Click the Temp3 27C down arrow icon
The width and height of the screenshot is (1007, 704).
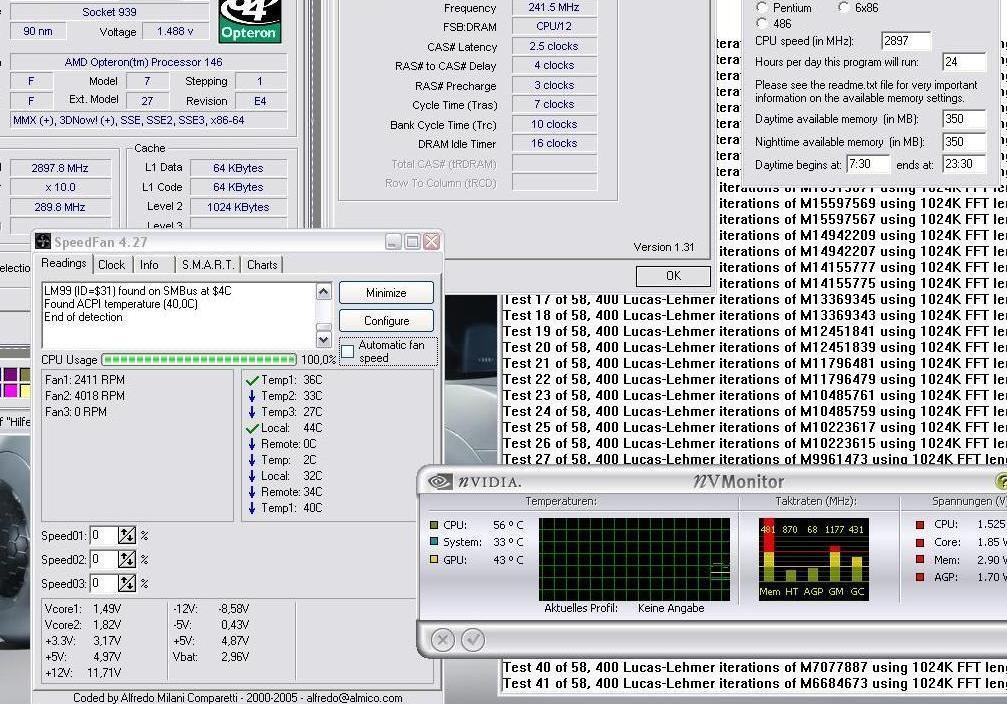click(x=252, y=412)
